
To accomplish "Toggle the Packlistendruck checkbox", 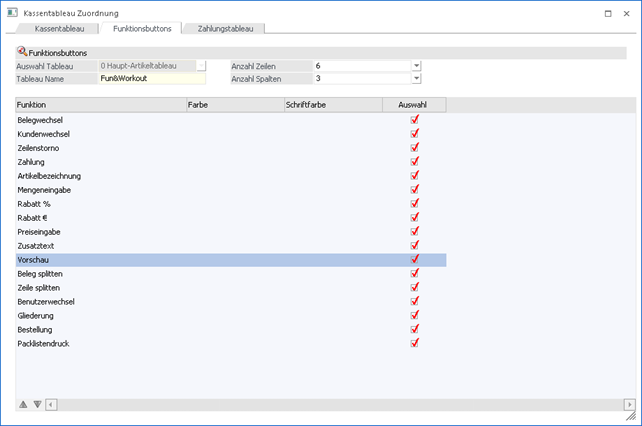I will [414, 343].
